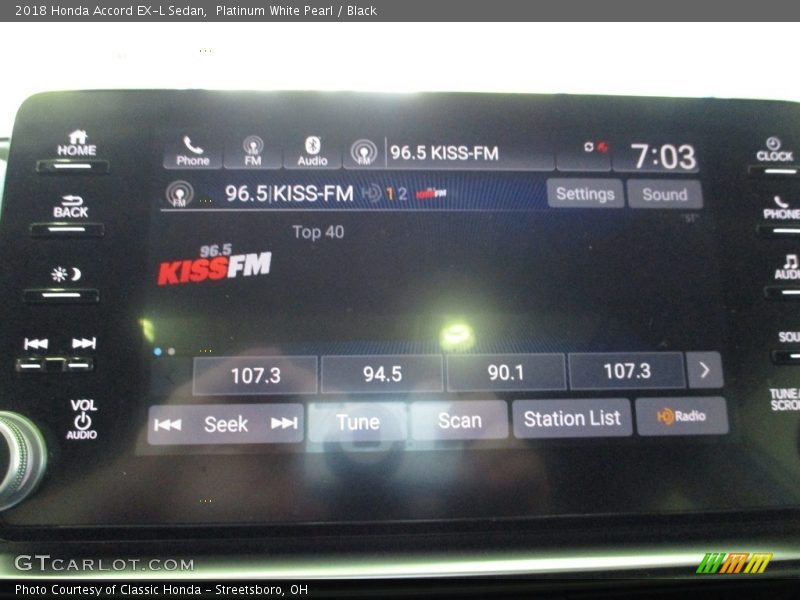
Task: Open the Tune option
Action: (x=358, y=422)
